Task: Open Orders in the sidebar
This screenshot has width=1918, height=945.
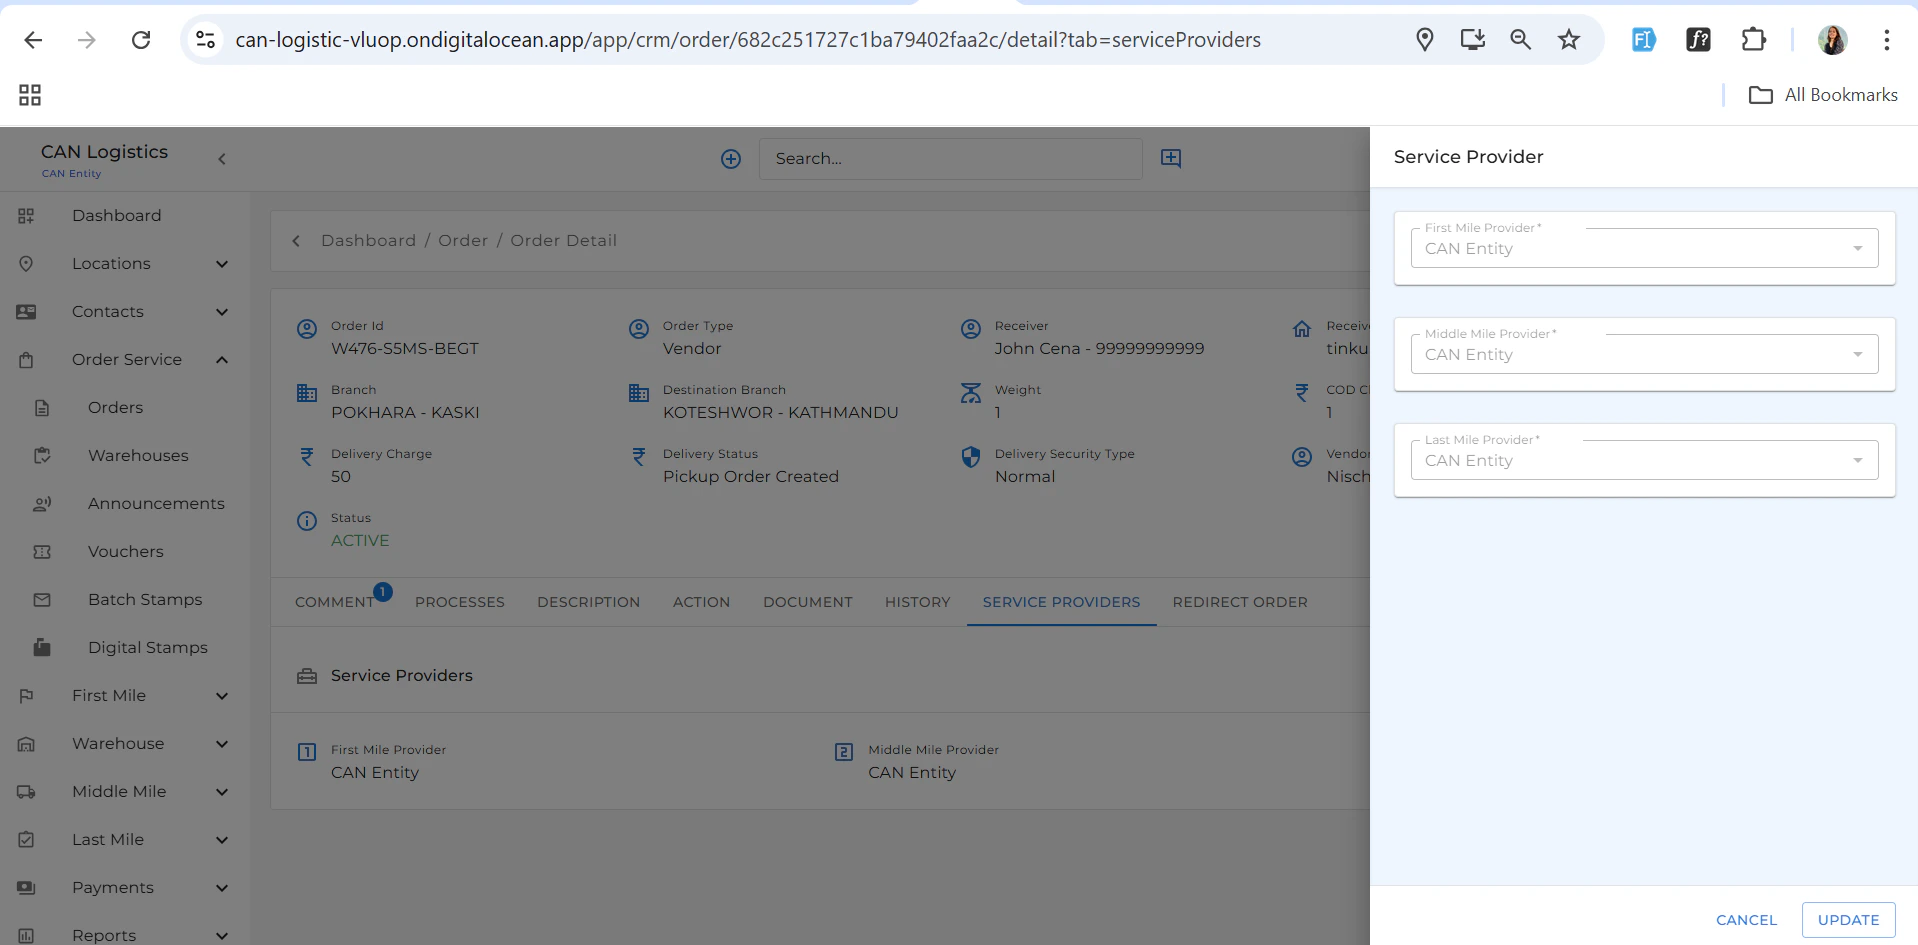Action: point(125,408)
